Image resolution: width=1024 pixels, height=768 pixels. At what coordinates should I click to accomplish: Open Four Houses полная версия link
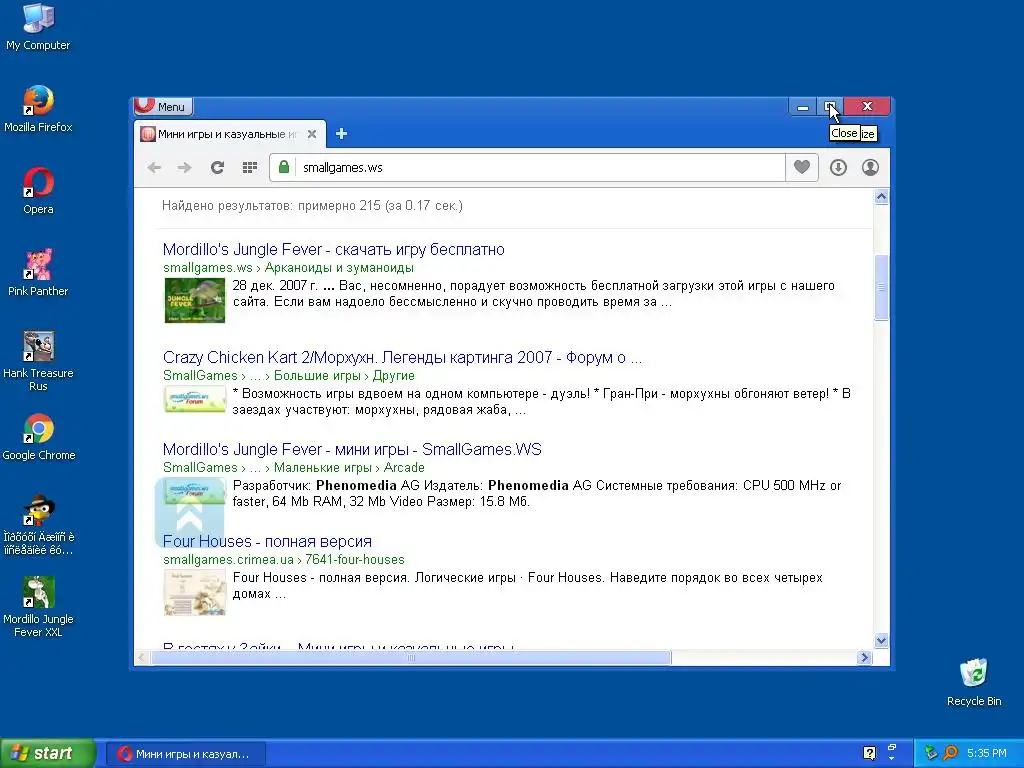coord(267,541)
